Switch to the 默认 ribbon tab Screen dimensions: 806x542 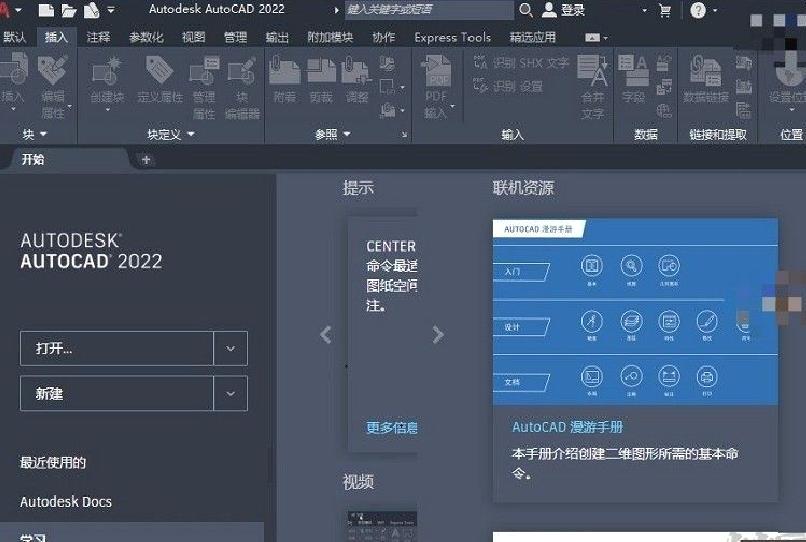tap(14, 37)
